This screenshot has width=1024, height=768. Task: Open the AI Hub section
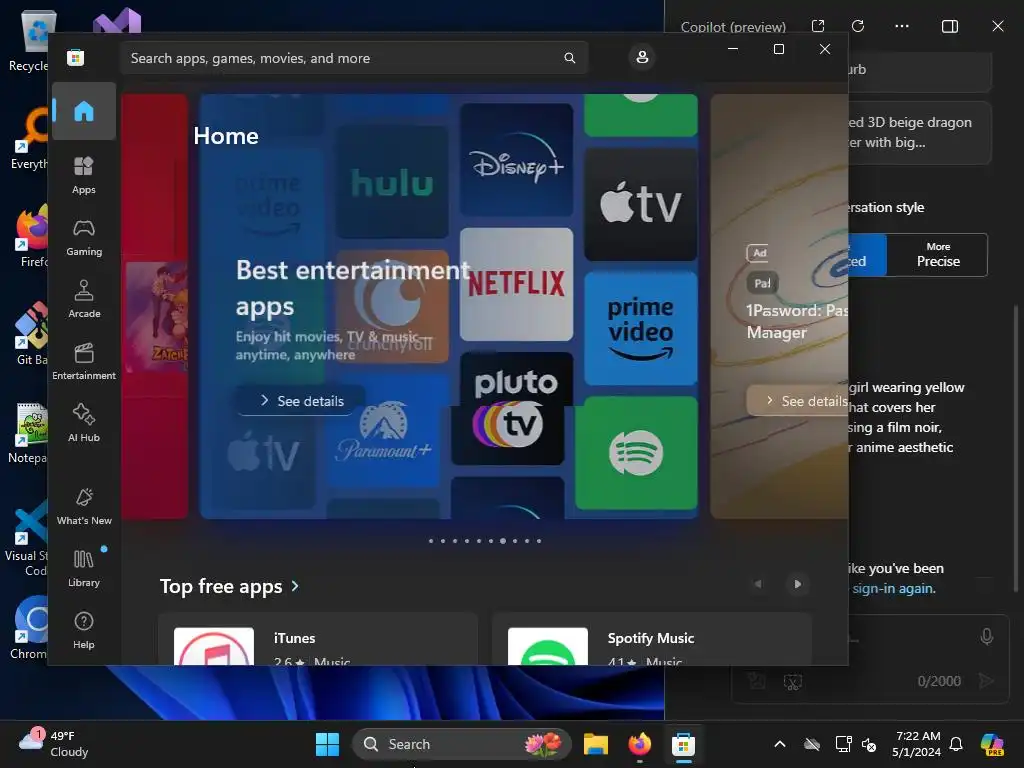(84, 423)
